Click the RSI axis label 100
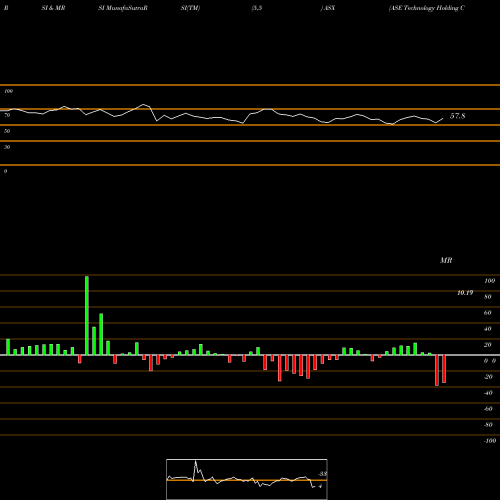Image resolution: width=500 pixels, height=500 pixels. [8, 91]
